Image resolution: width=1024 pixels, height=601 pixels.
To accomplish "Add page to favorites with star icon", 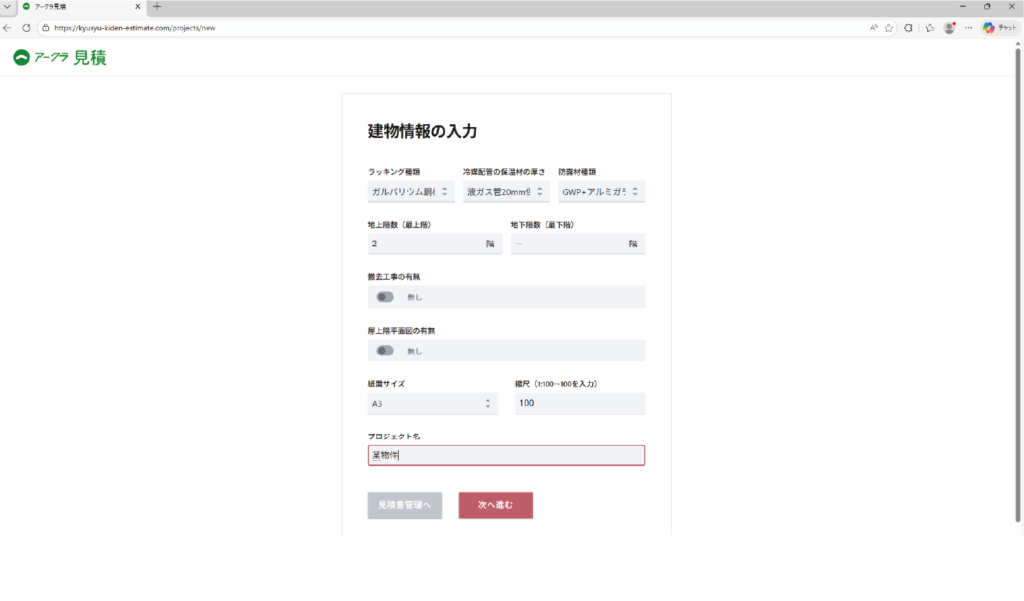I will point(889,28).
